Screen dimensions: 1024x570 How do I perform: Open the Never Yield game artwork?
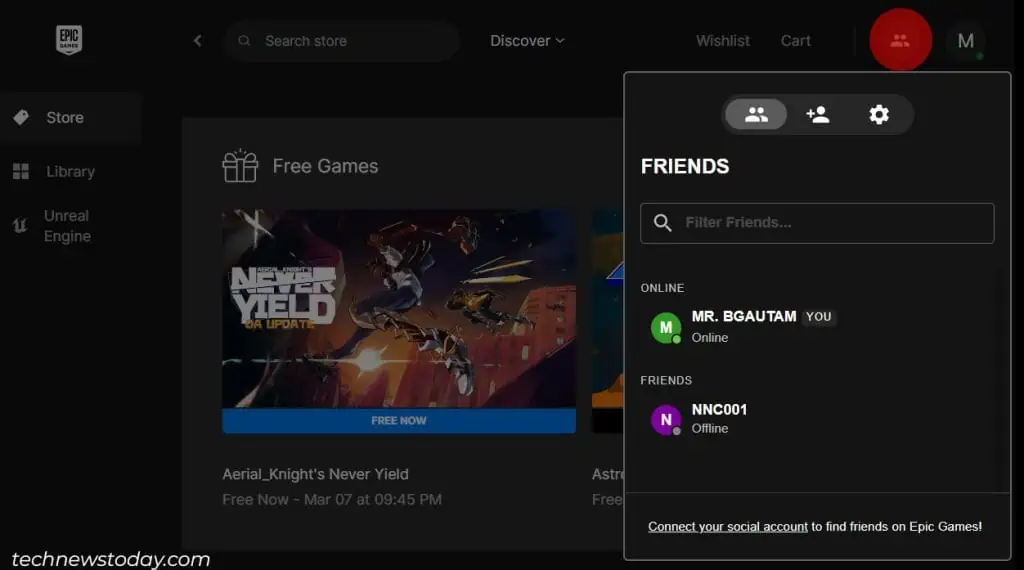(x=399, y=309)
